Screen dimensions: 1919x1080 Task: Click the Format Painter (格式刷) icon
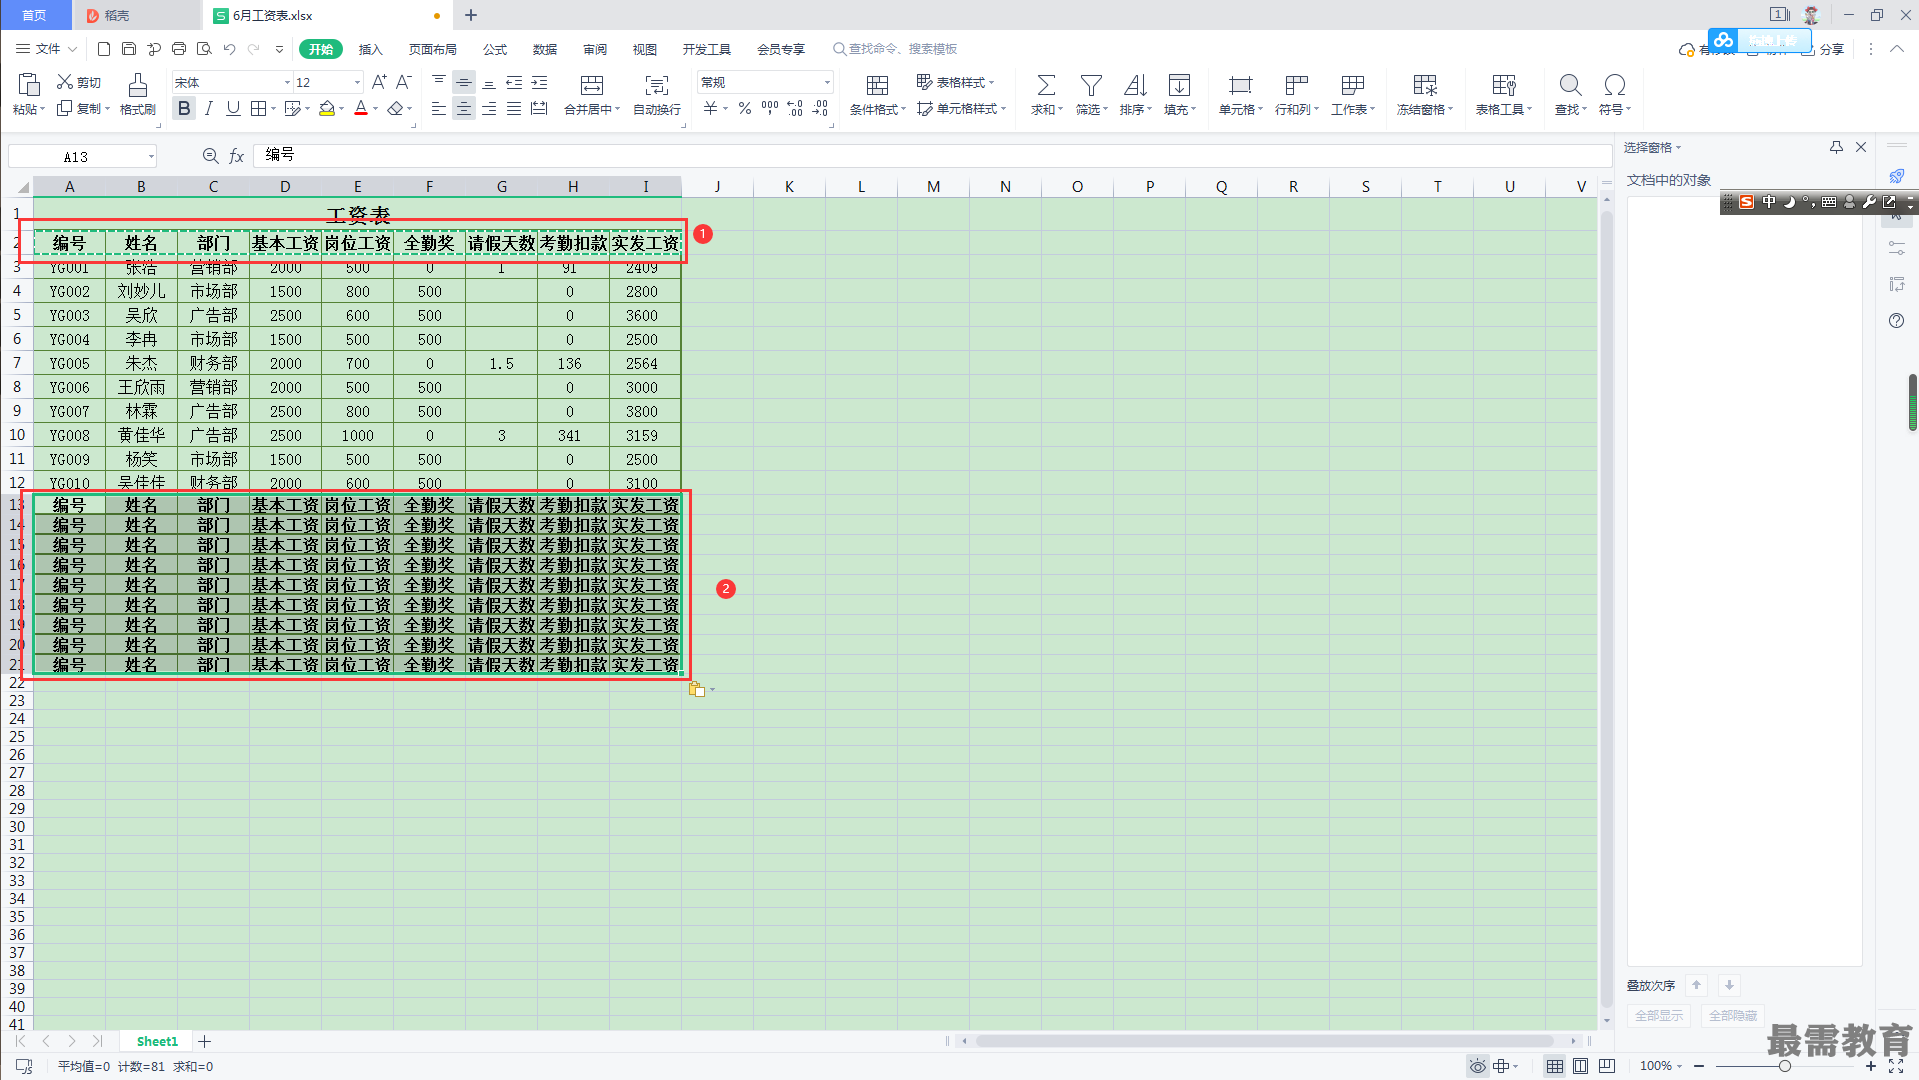click(x=138, y=85)
